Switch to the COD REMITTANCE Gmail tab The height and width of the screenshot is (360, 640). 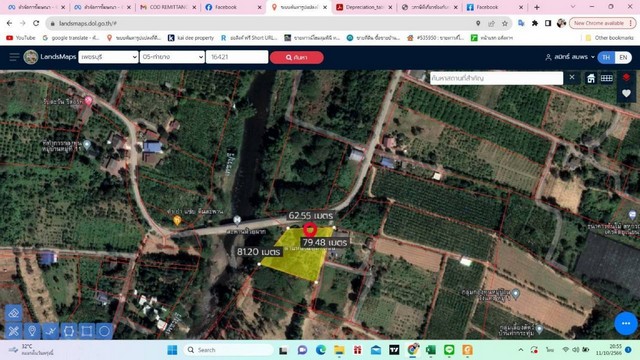click(167, 7)
